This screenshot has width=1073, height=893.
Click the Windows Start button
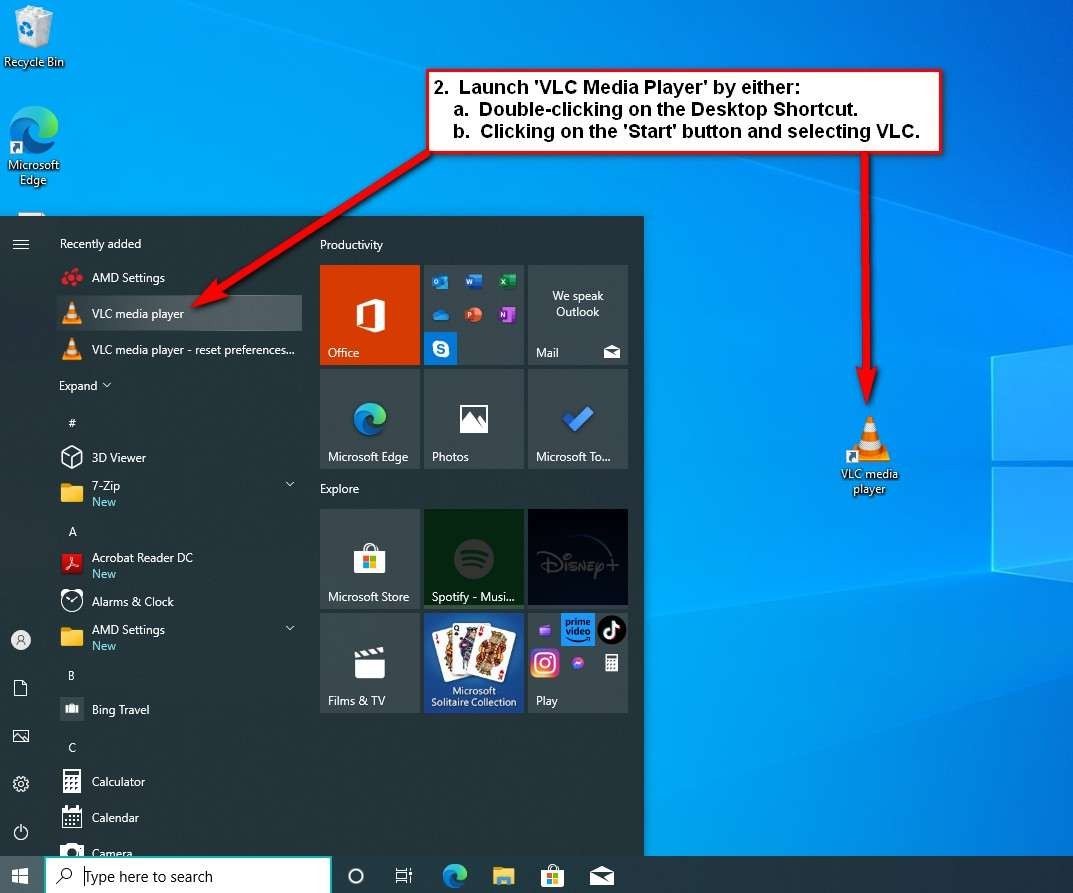click(x=21, y=875)
